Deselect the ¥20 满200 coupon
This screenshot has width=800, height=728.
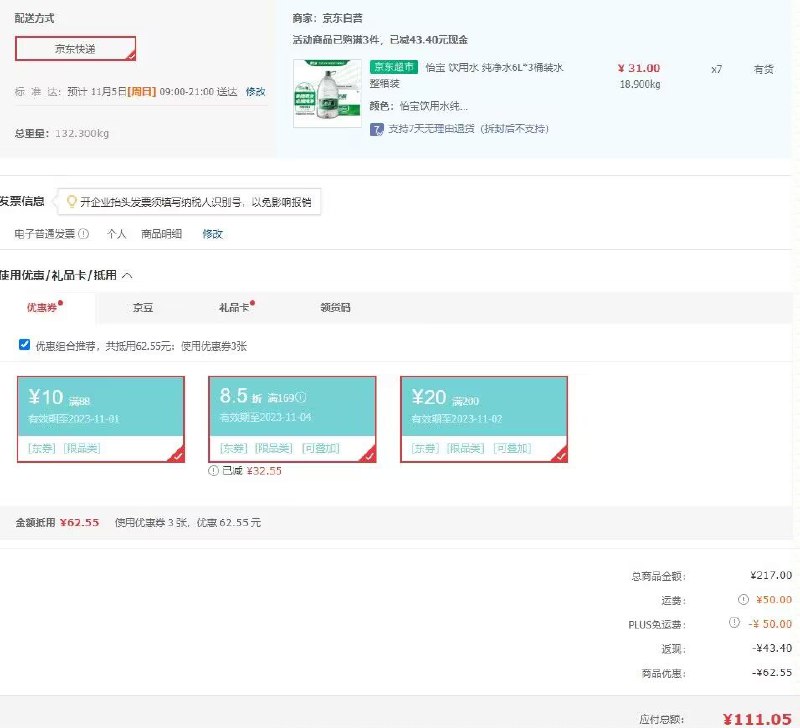484,419
